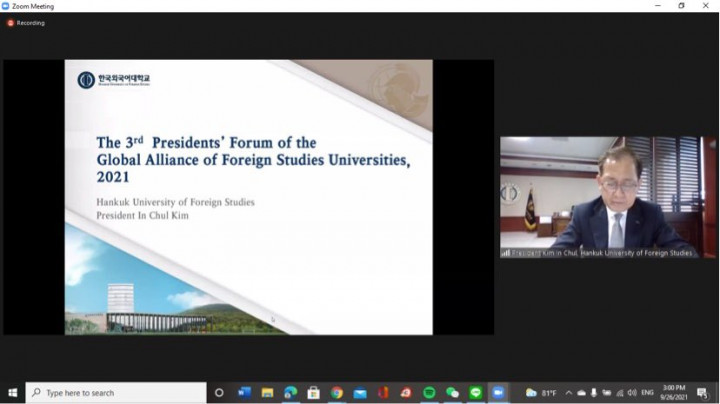The height and width of the screenshot is (404, 720).
Task: Open the red app icon beside Spotify
Action: point(406,393)
